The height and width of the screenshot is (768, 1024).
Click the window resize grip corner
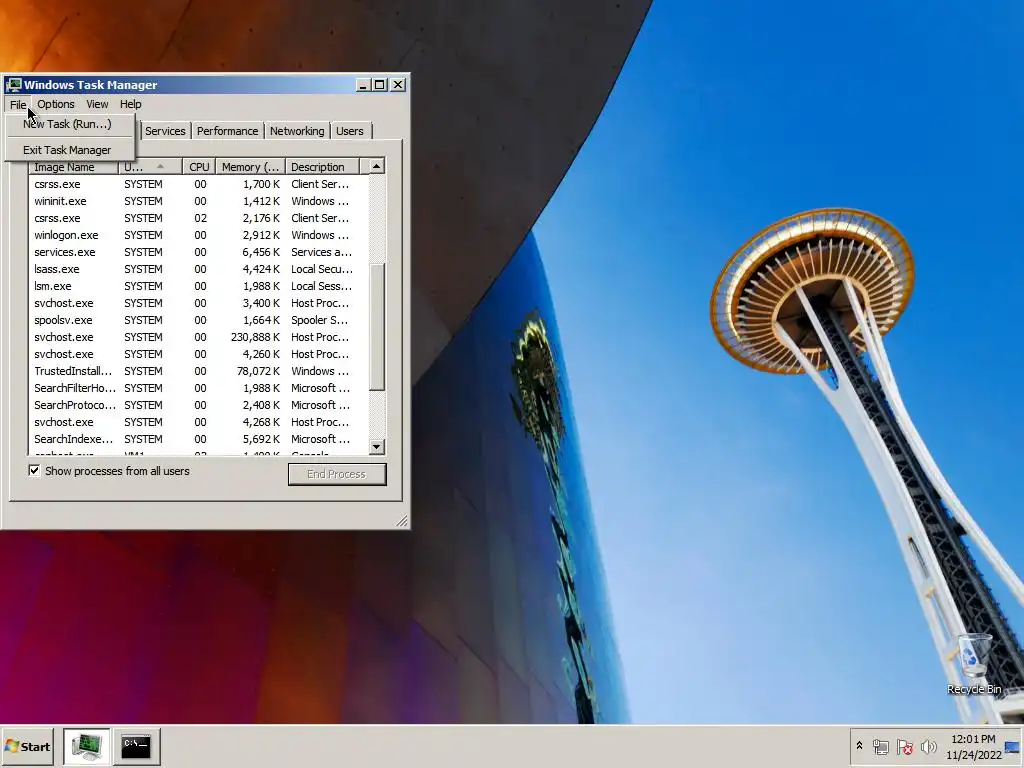point(402,520)
